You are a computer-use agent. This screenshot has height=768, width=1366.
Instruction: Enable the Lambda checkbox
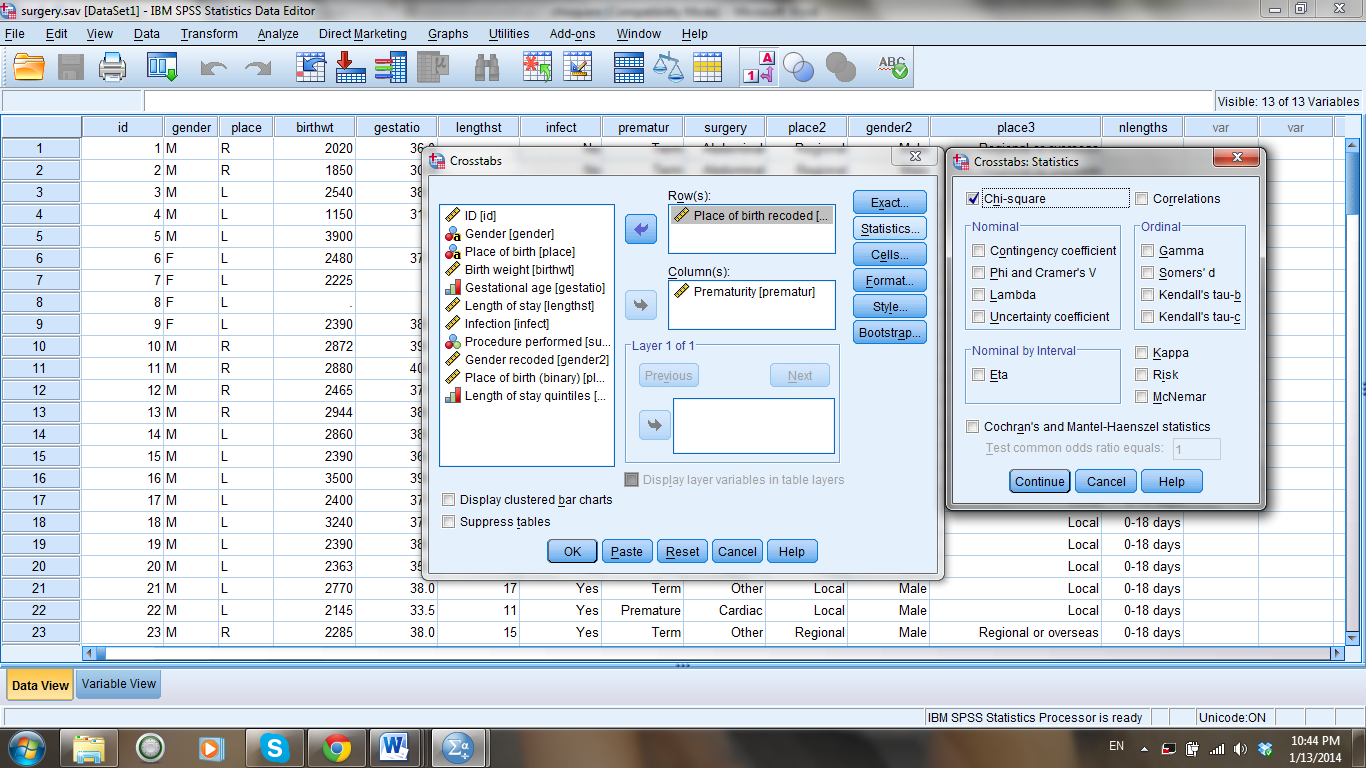pyautogui.click(x=979, y=295)
